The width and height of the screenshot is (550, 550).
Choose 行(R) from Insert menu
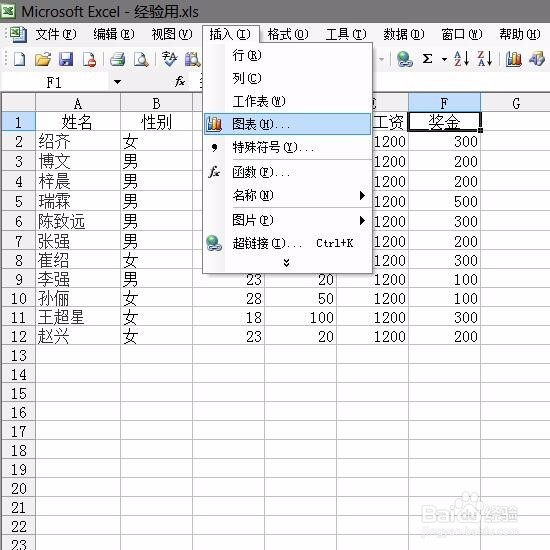[x=287, y=55]
